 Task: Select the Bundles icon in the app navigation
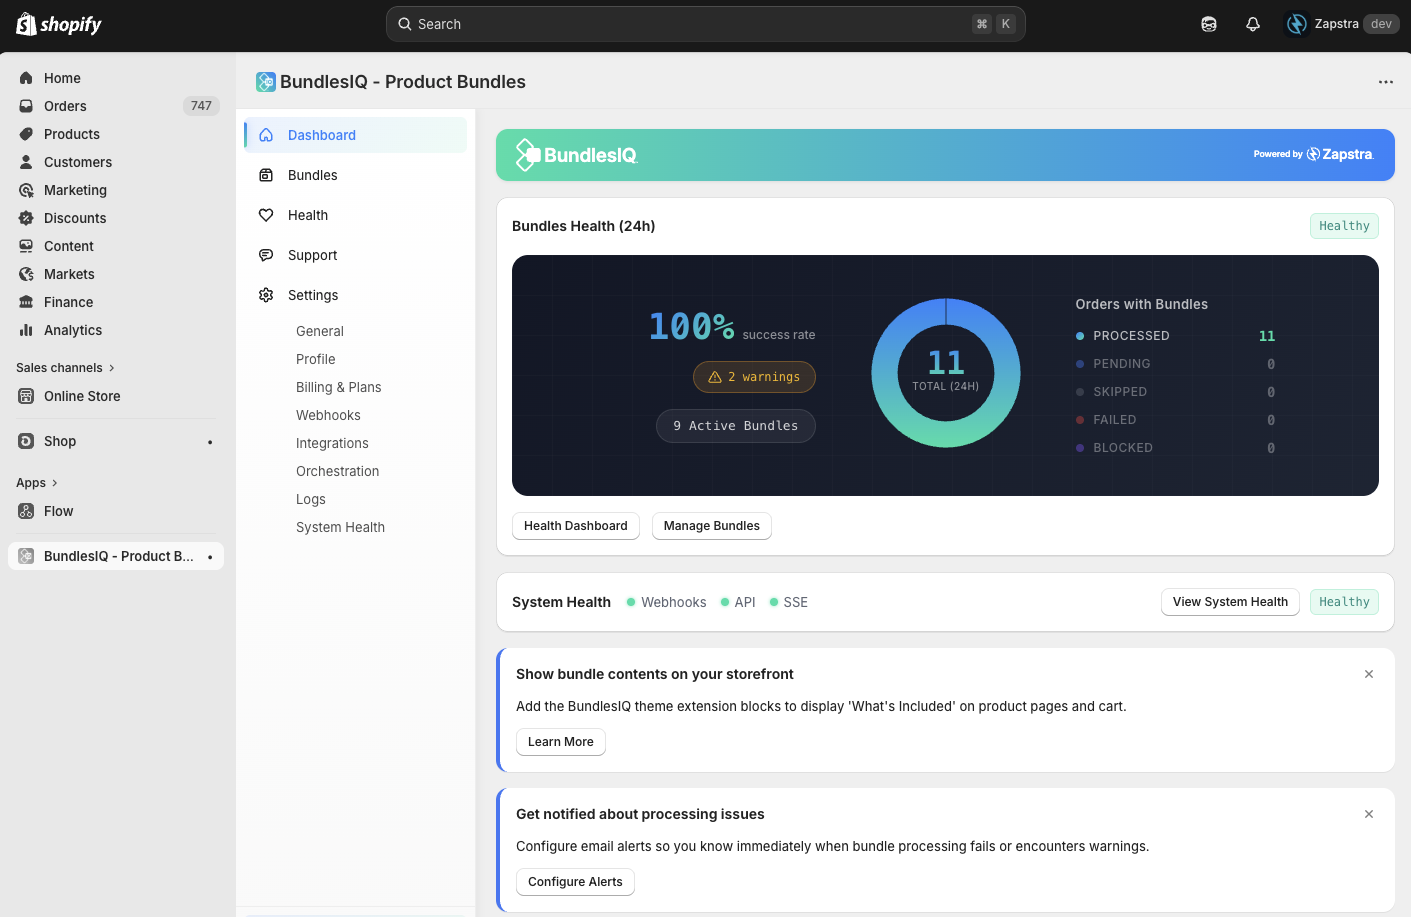(266, 175)
